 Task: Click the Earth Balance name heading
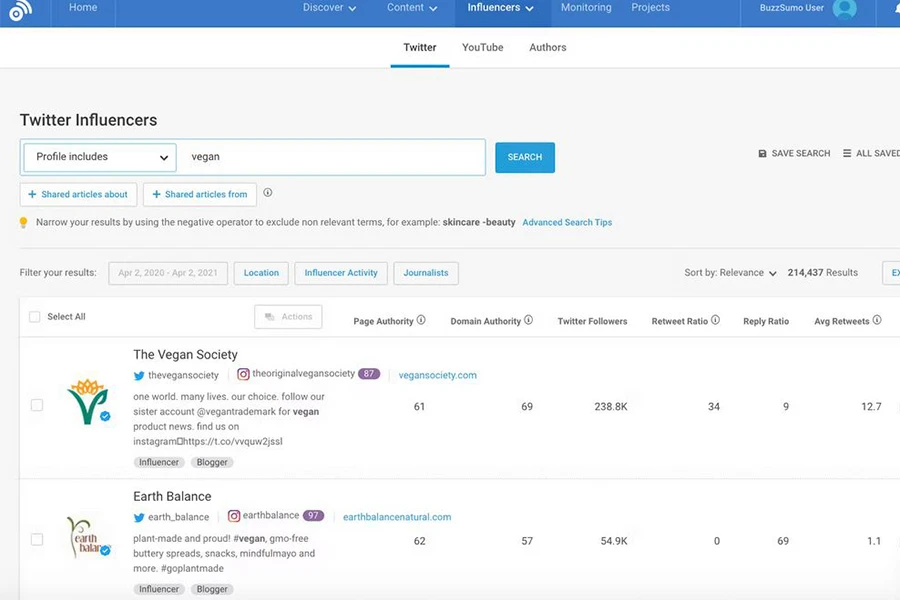coord(172,496)
